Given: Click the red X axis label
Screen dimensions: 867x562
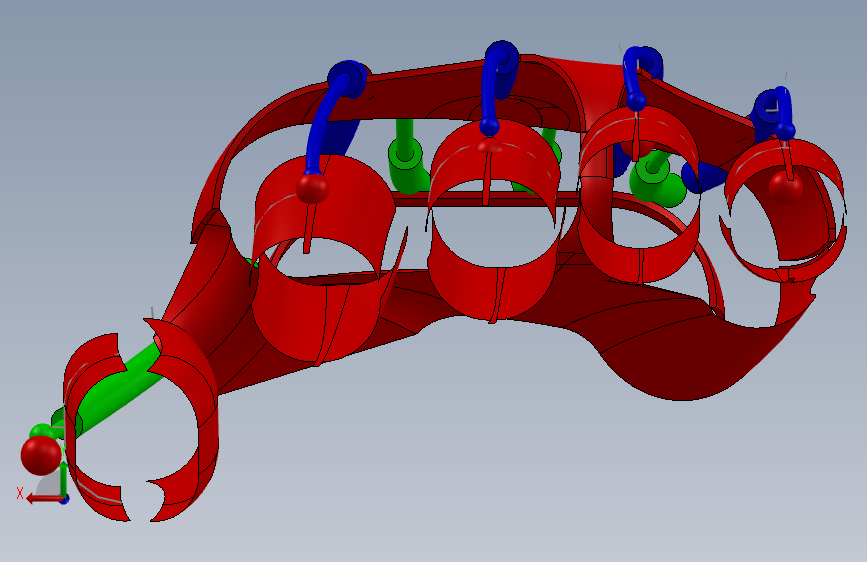Looking at the screenshot, I should (x=20, y=493).
